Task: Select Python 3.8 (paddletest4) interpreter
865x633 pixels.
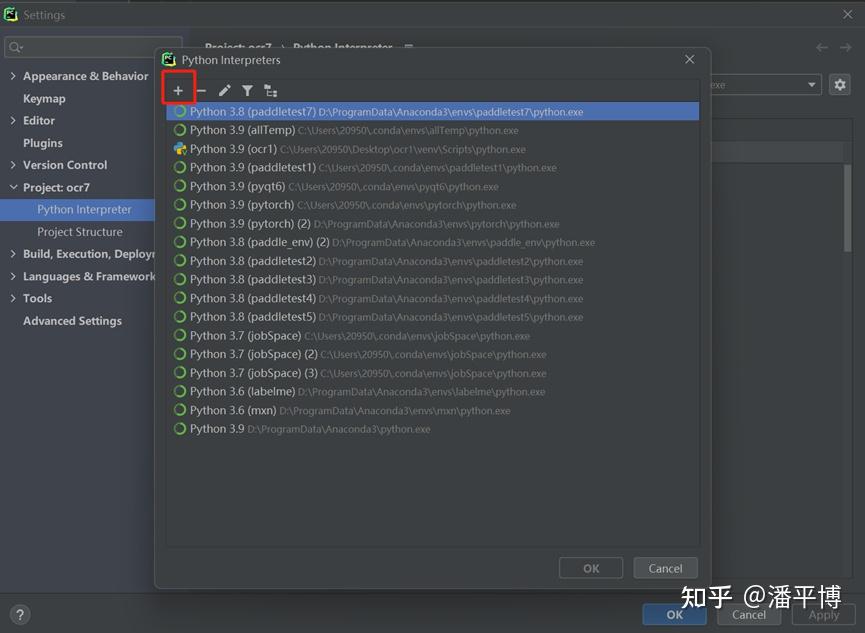Action: click(x=432, y=298)
